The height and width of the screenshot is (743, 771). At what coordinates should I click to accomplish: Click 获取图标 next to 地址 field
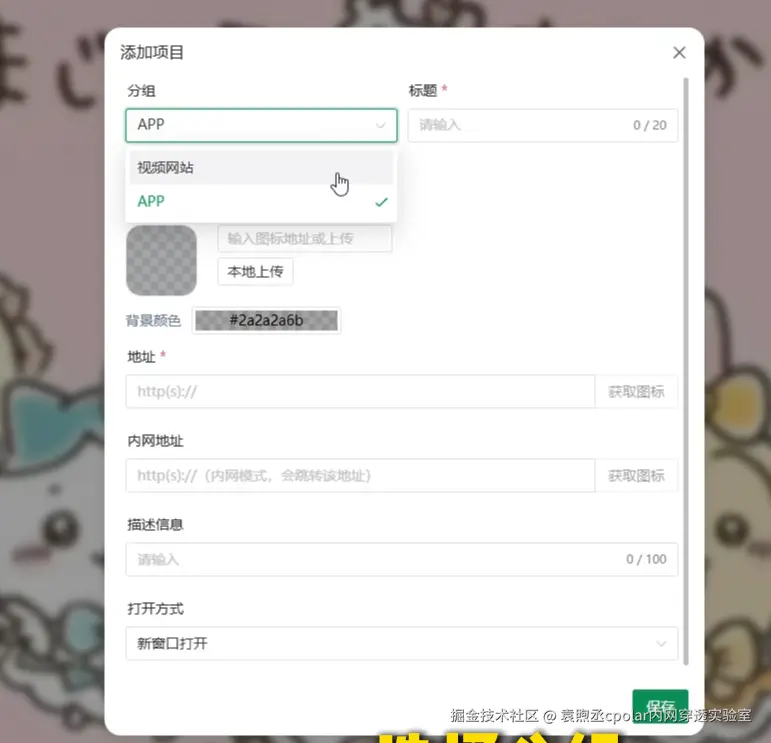pyautogui.click(x=636, y=392)
